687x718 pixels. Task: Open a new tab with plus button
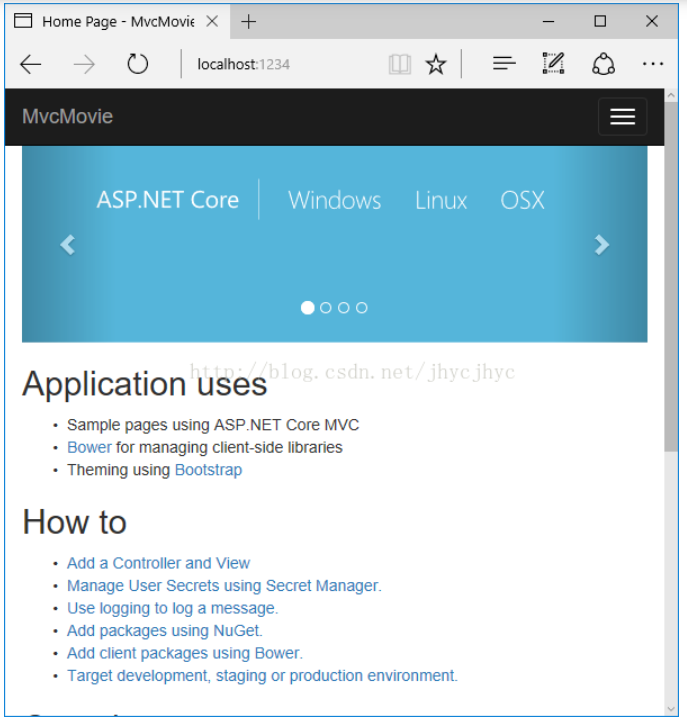pos(248,22)
